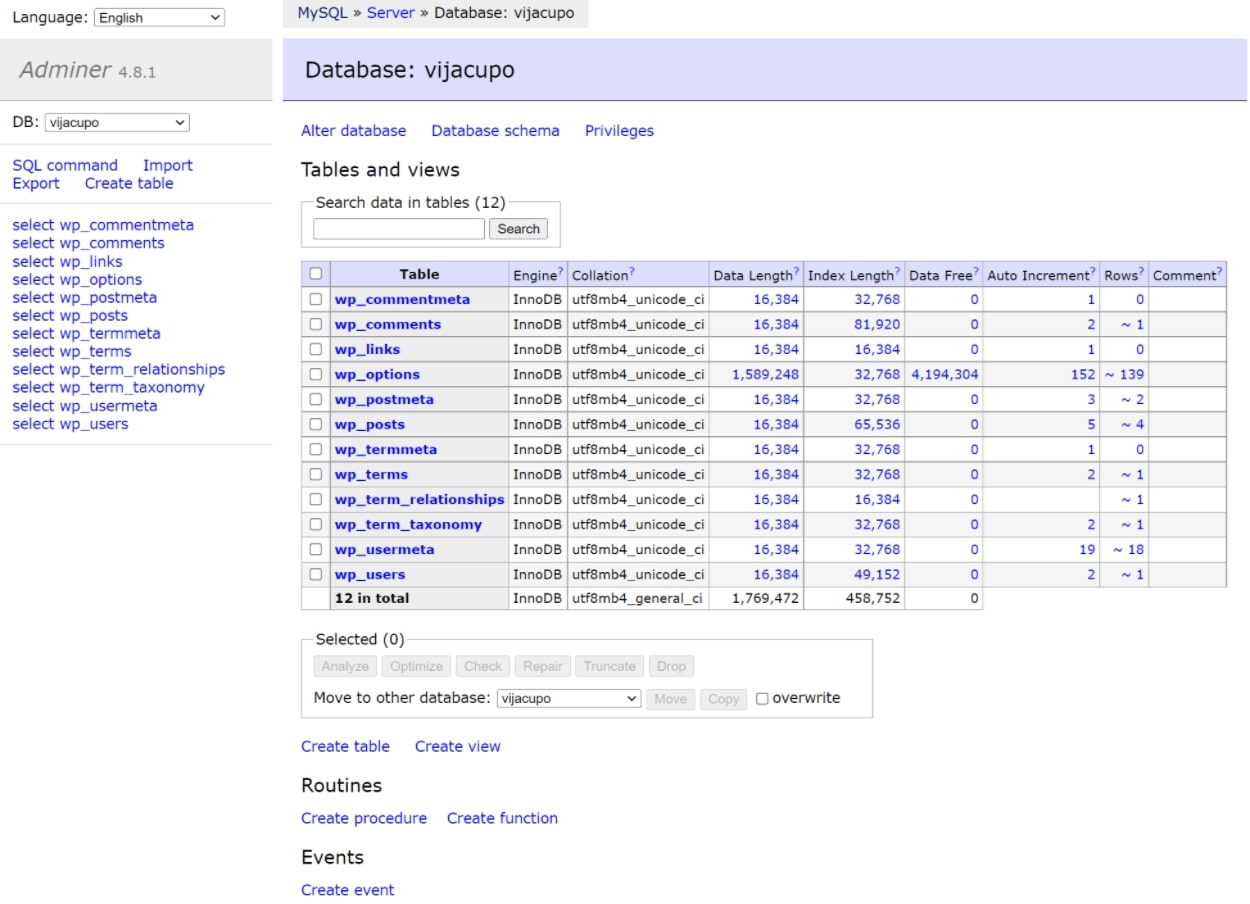Click the Check button

pyautogui.click(x=483, y=667)
